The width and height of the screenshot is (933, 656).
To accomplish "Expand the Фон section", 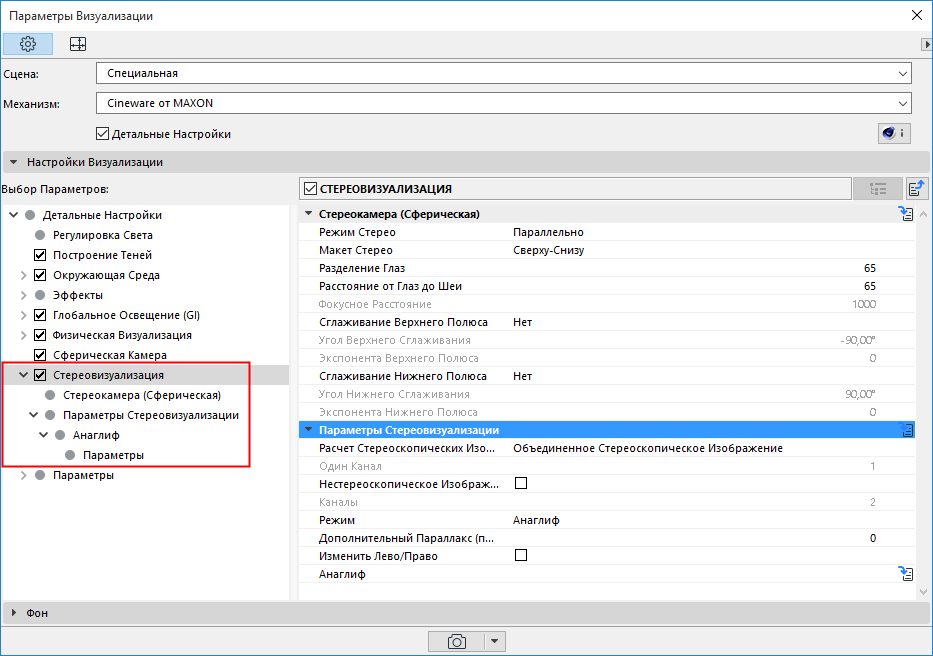I will (14, 613).
